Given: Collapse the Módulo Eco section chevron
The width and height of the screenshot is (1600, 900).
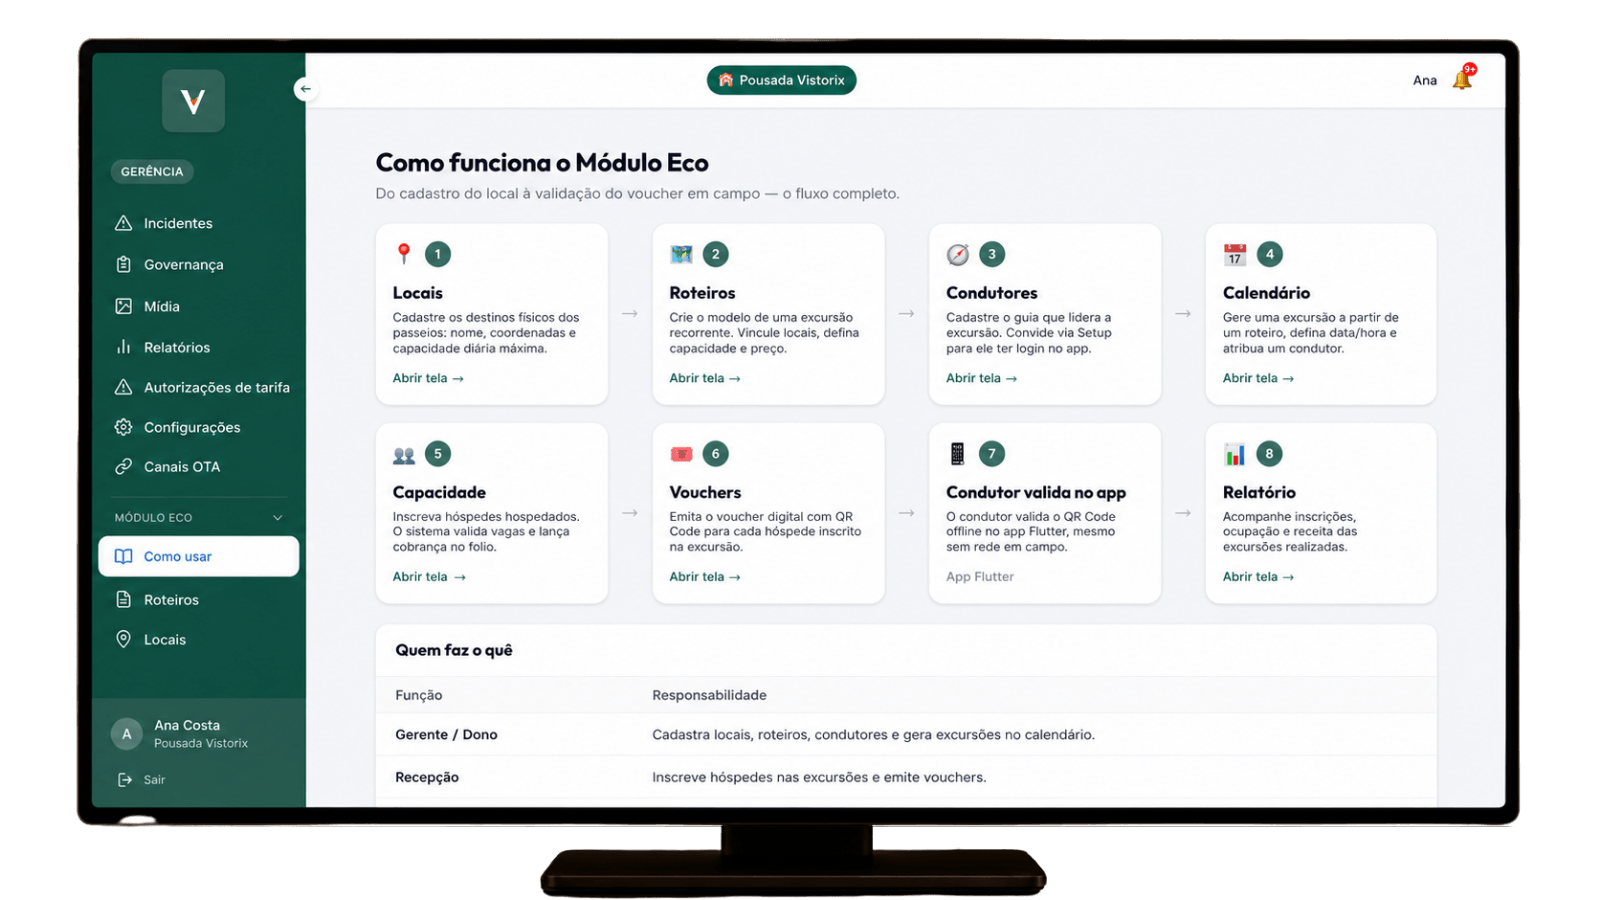Looking at the screenshot, I should 277,517.
